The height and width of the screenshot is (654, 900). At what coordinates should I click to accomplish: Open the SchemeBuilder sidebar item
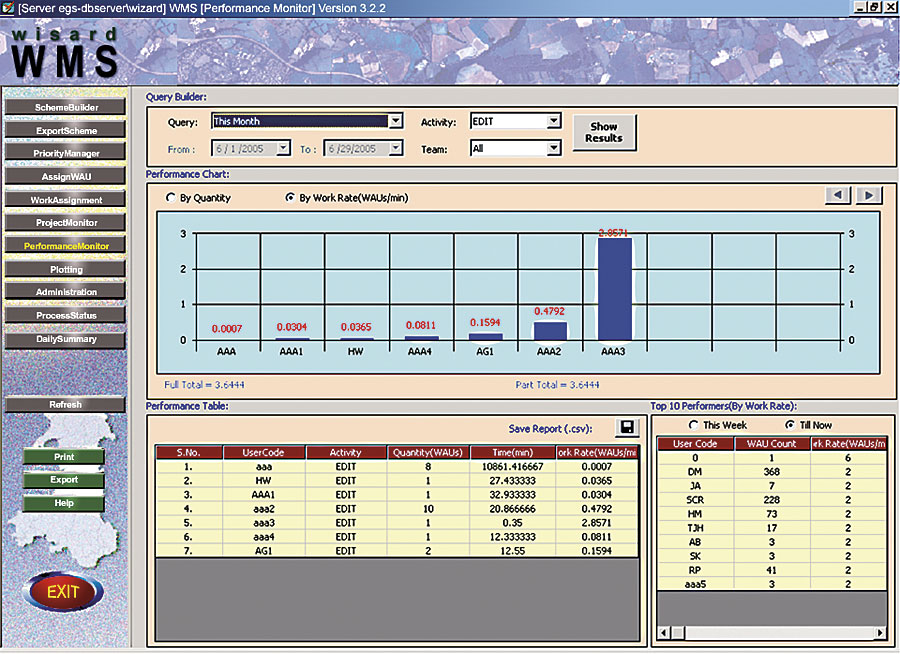point(66,107)
